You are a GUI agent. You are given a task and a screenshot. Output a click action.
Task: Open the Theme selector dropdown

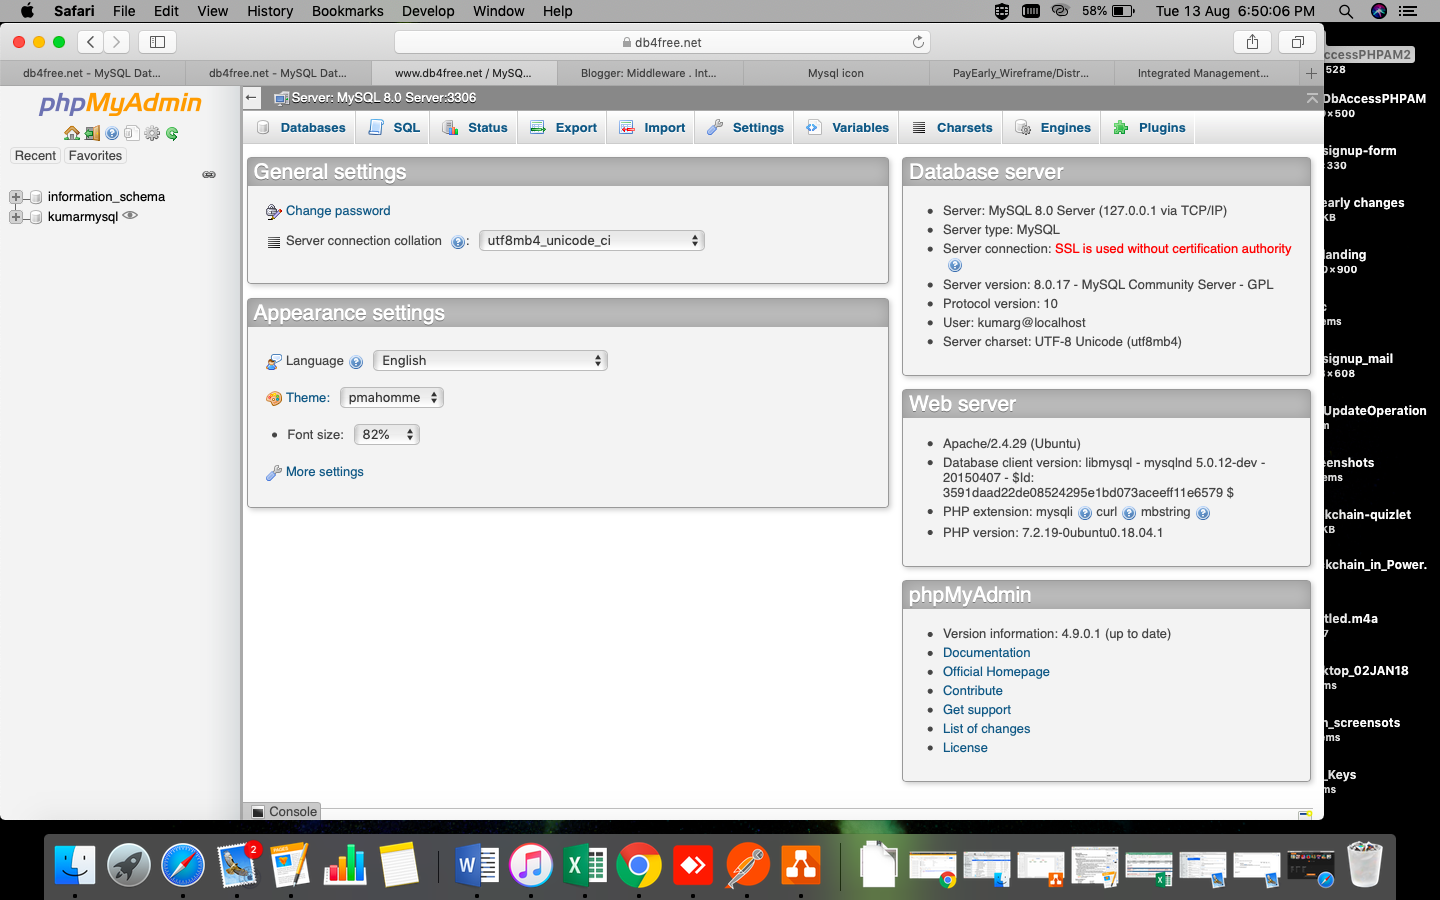(x=391, y=397)
